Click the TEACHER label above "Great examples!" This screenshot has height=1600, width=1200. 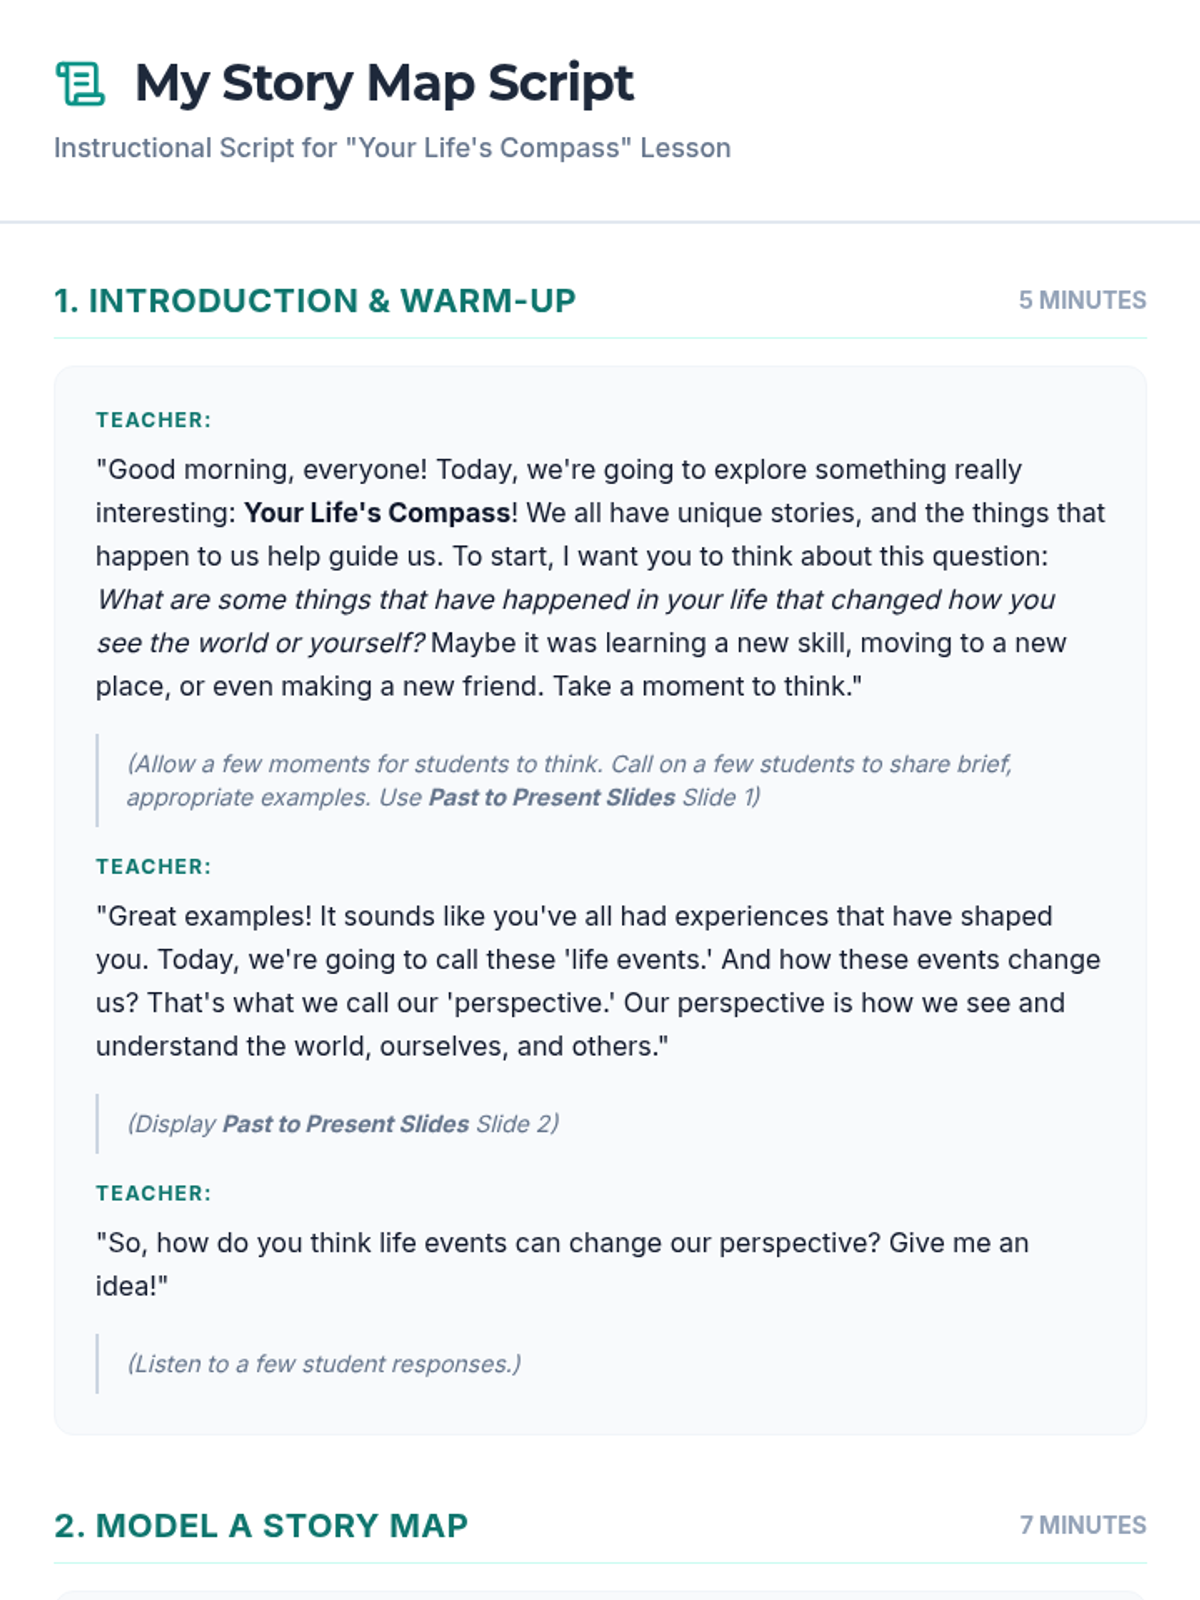tap(153, 867)
